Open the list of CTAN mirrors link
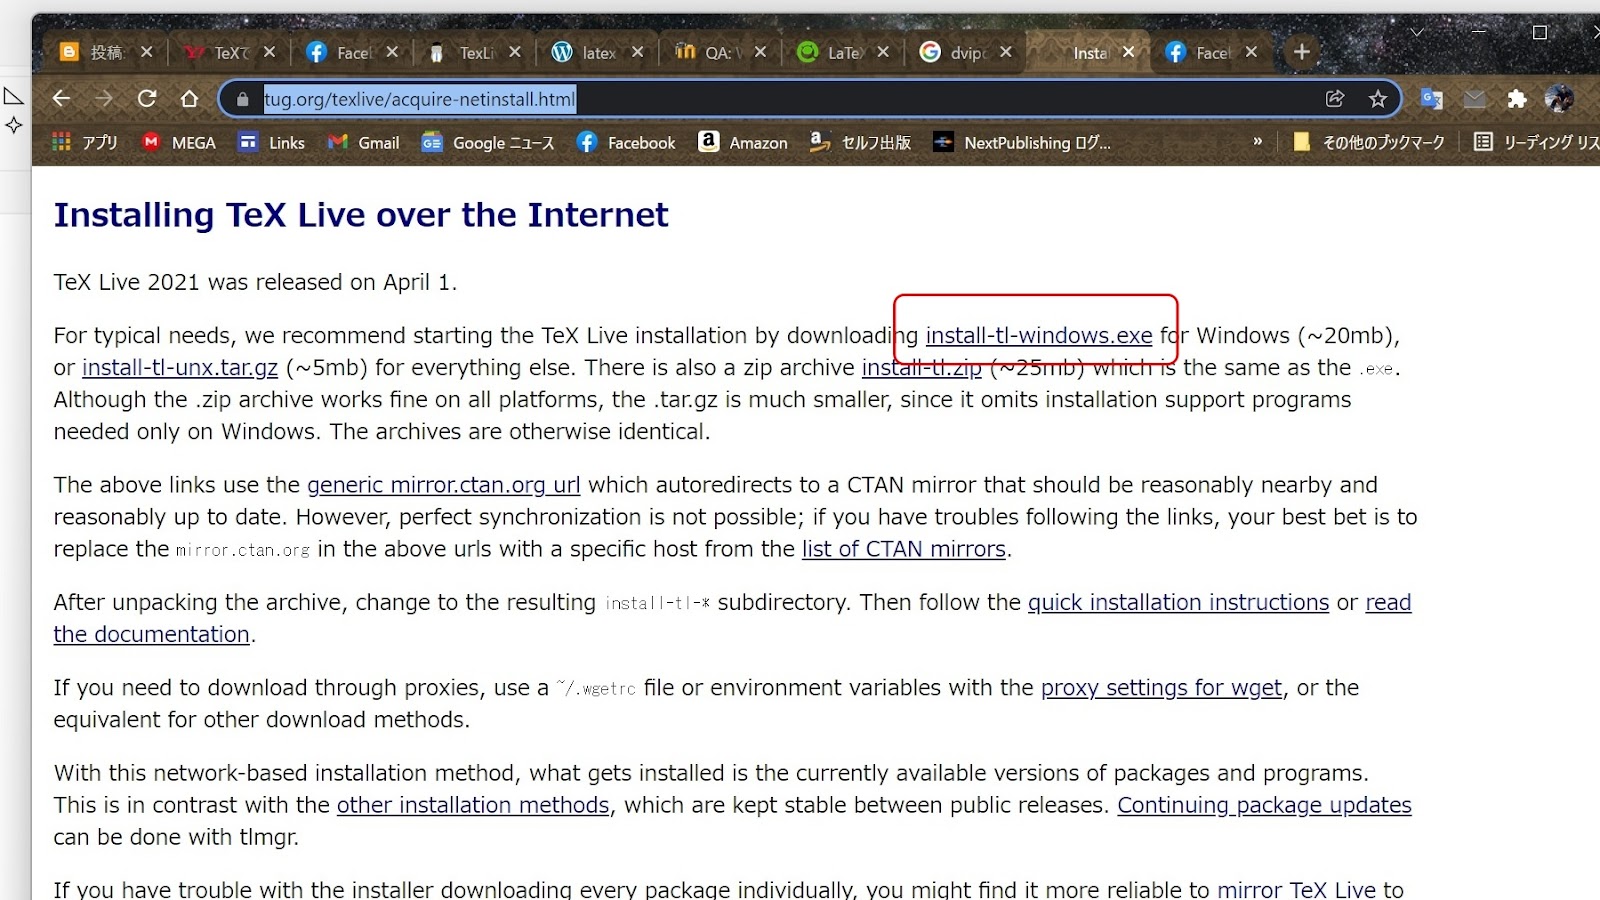 pyautogui.click(x=904, y=549)
